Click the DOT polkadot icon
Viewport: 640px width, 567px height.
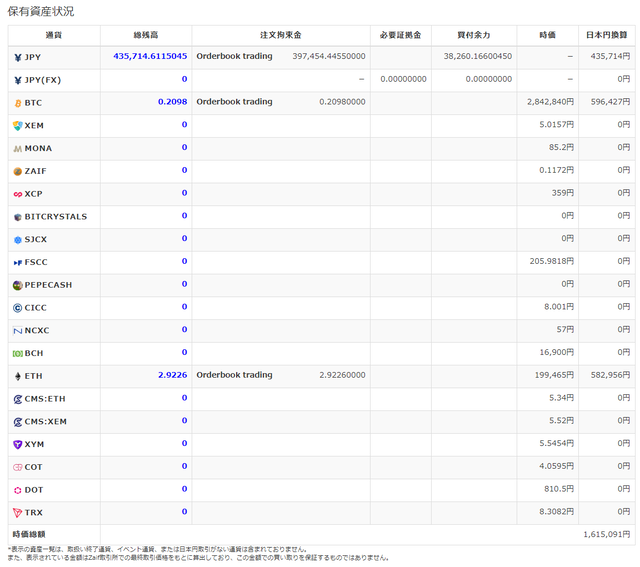click(18, 490)
